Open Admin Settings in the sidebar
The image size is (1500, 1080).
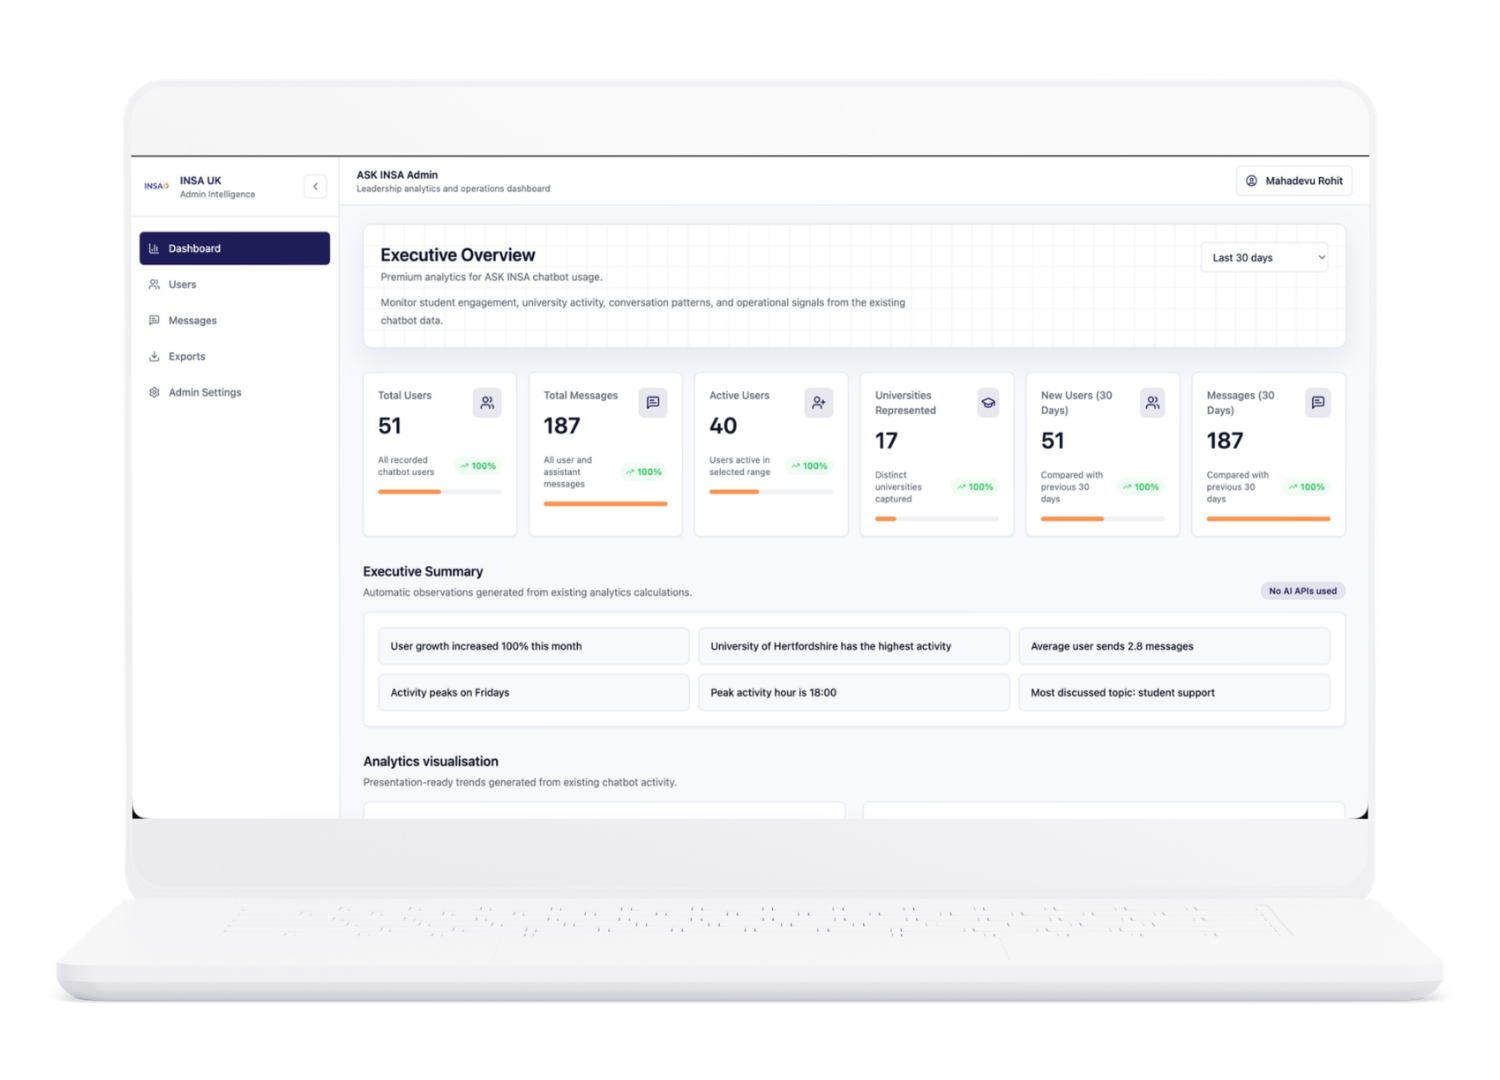pos(234,392)
